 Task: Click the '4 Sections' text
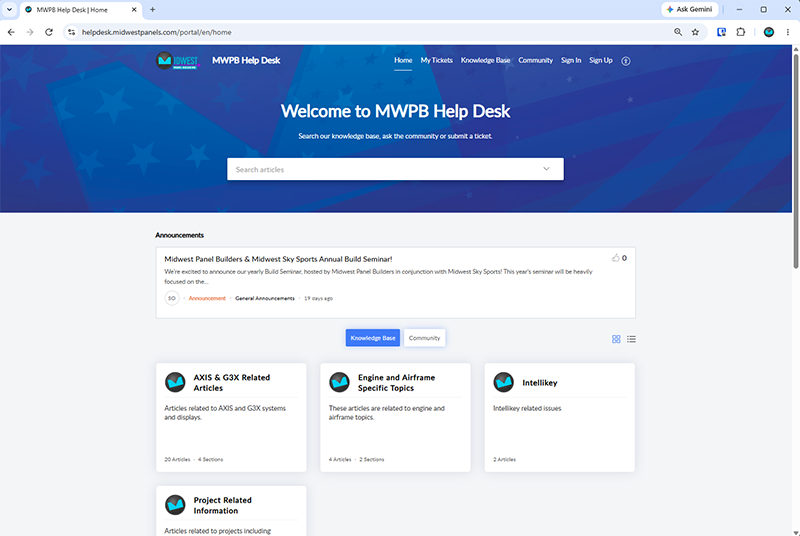pyautogui.click(x=210, y=460)
